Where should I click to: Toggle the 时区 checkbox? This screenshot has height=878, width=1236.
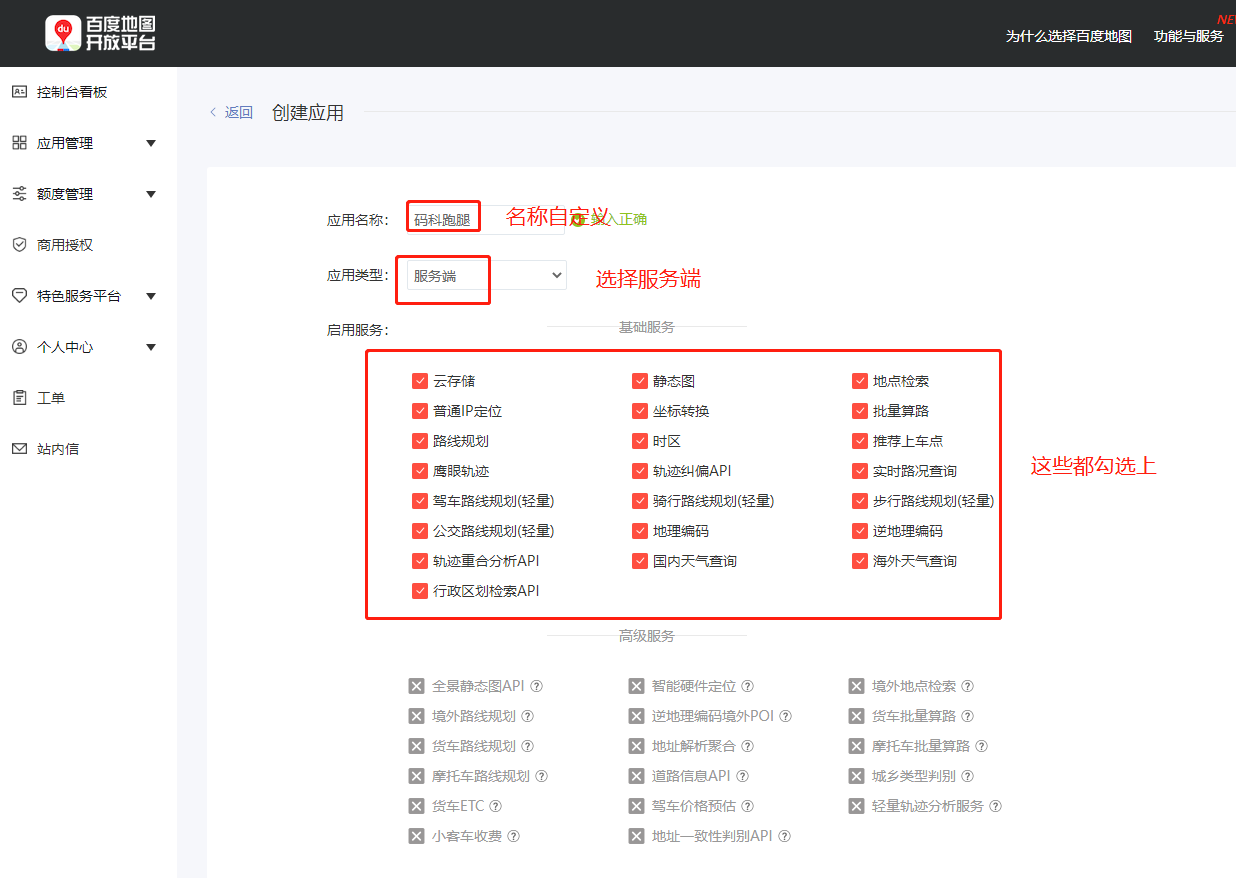click(x=640, y=441)
